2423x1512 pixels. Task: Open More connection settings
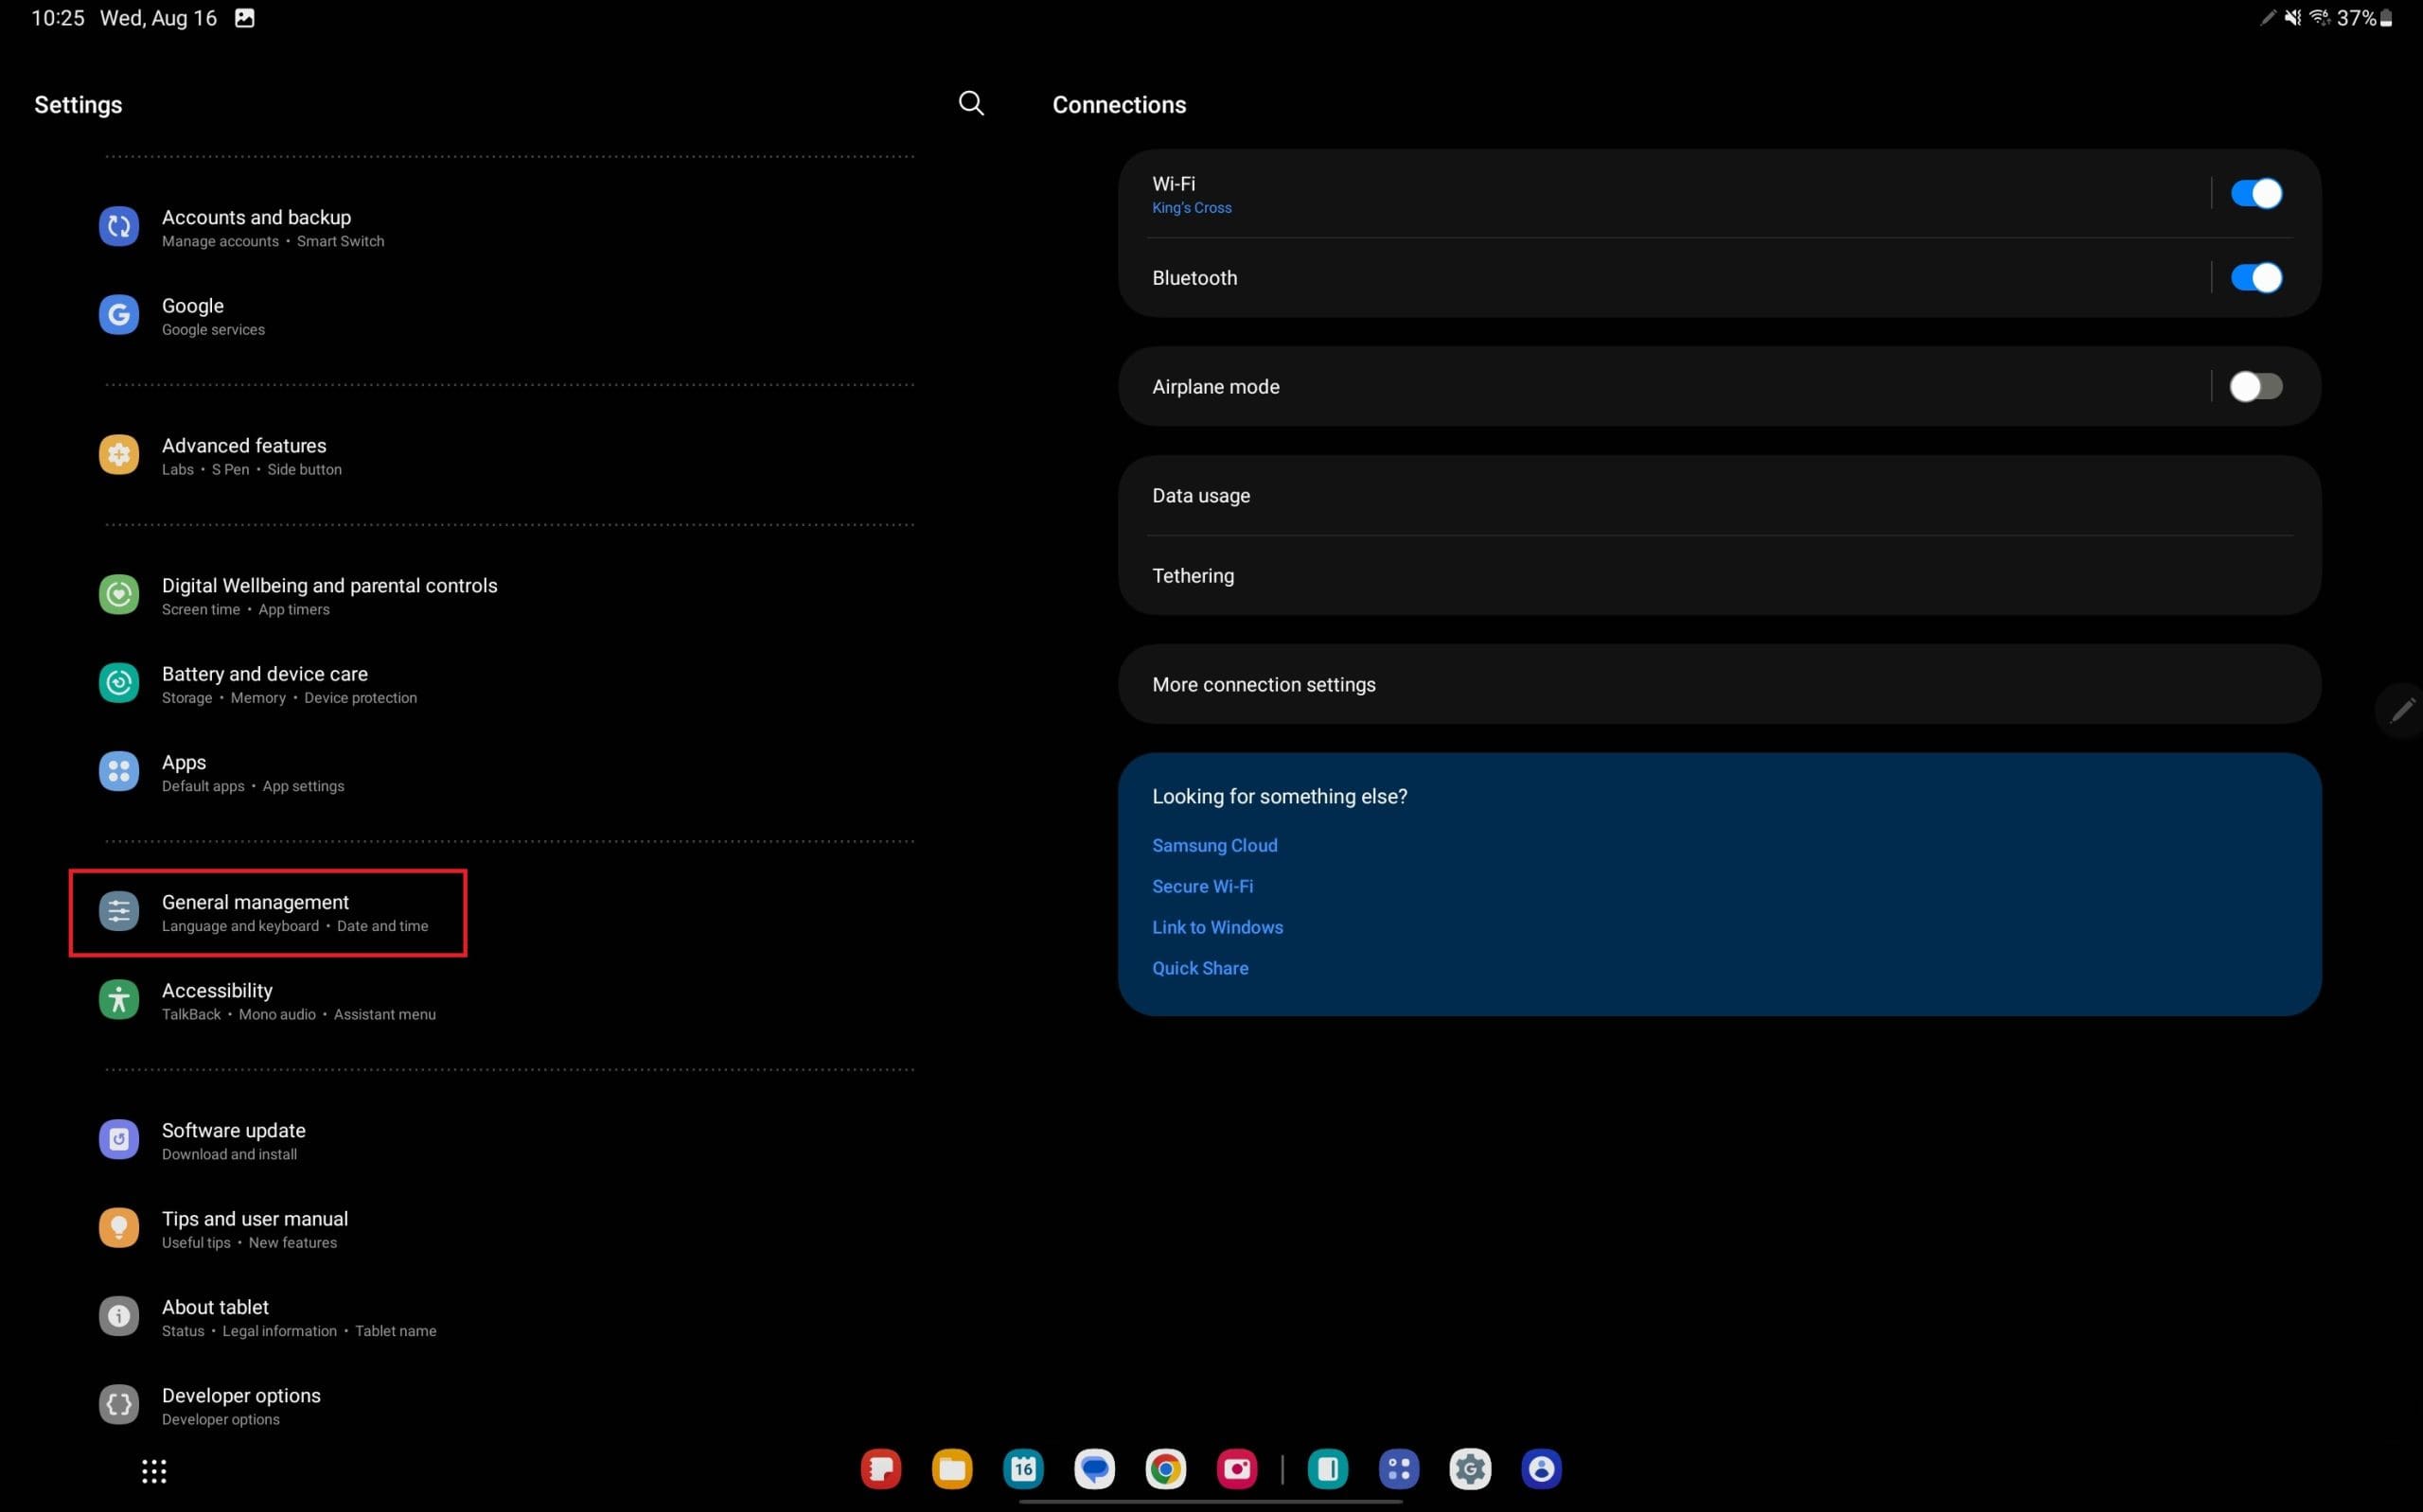1719,684
